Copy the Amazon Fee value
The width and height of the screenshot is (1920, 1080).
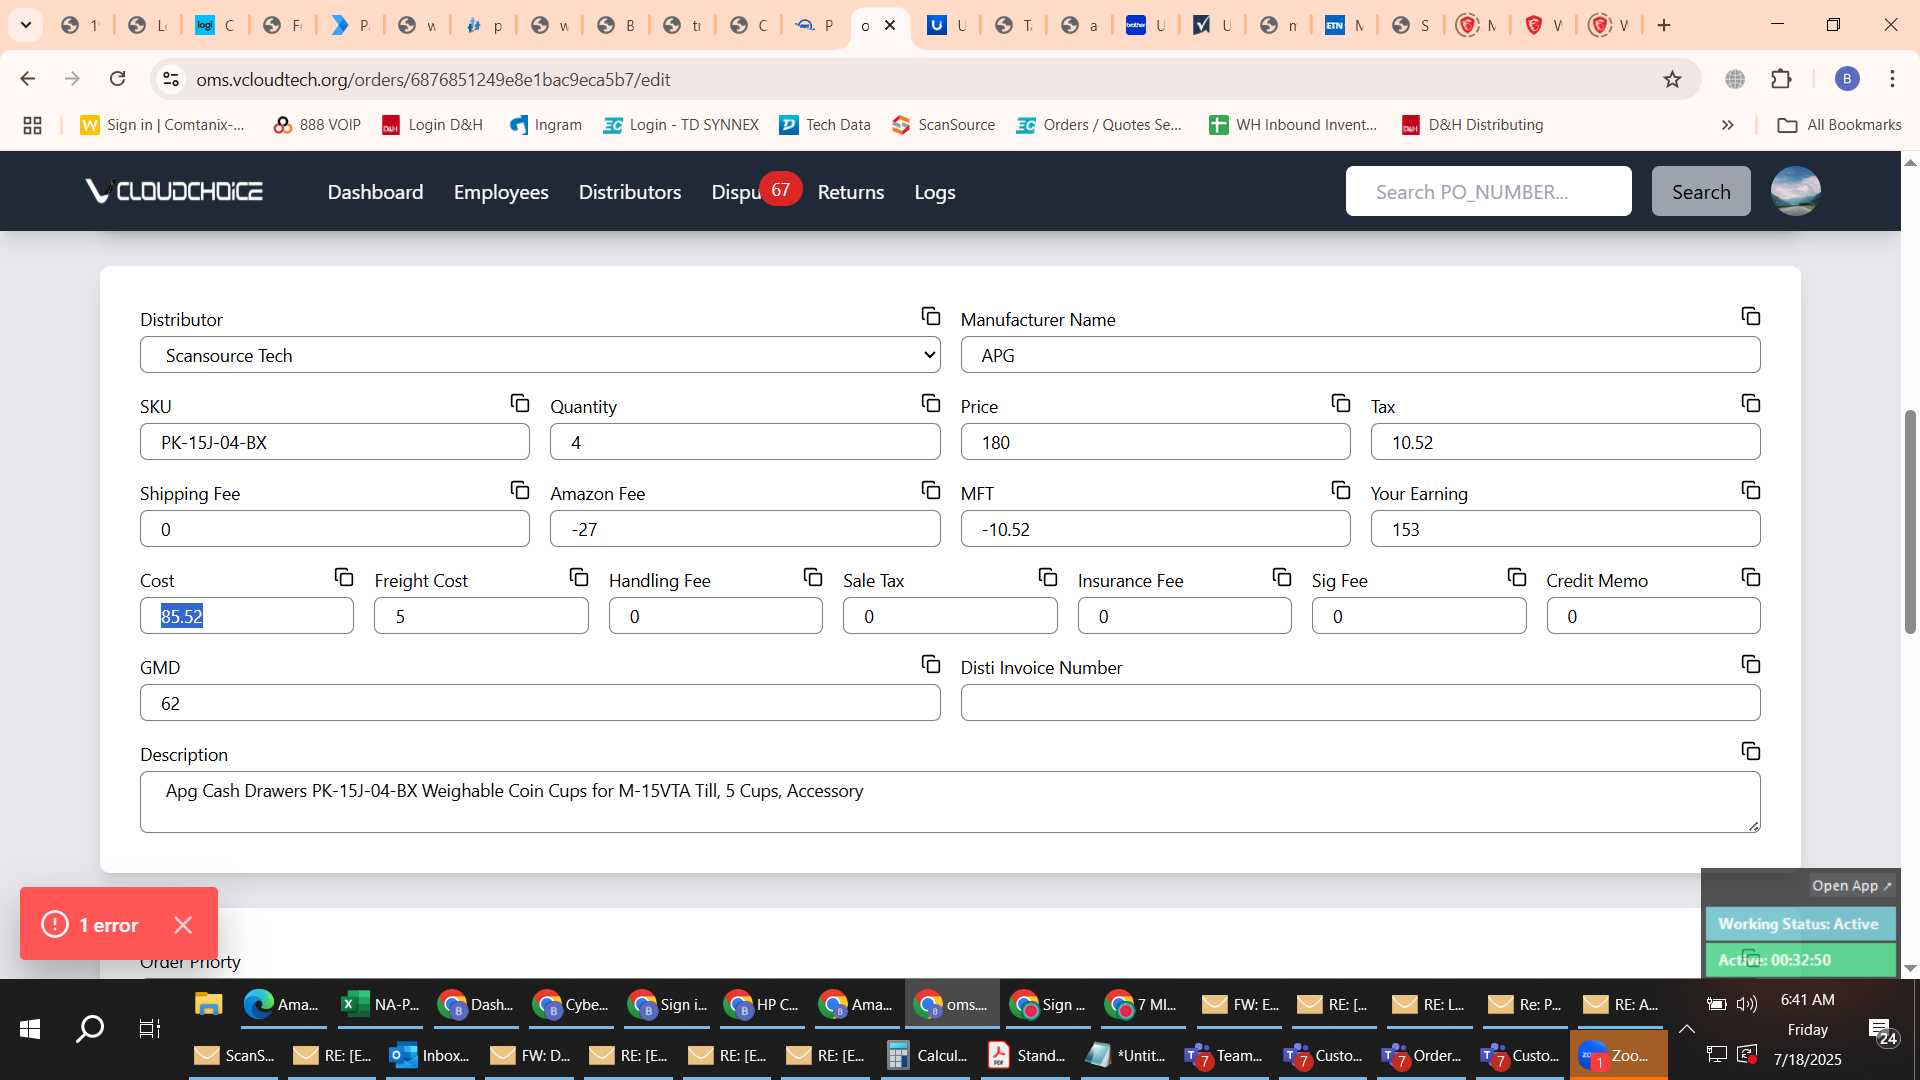click(930, 490)
